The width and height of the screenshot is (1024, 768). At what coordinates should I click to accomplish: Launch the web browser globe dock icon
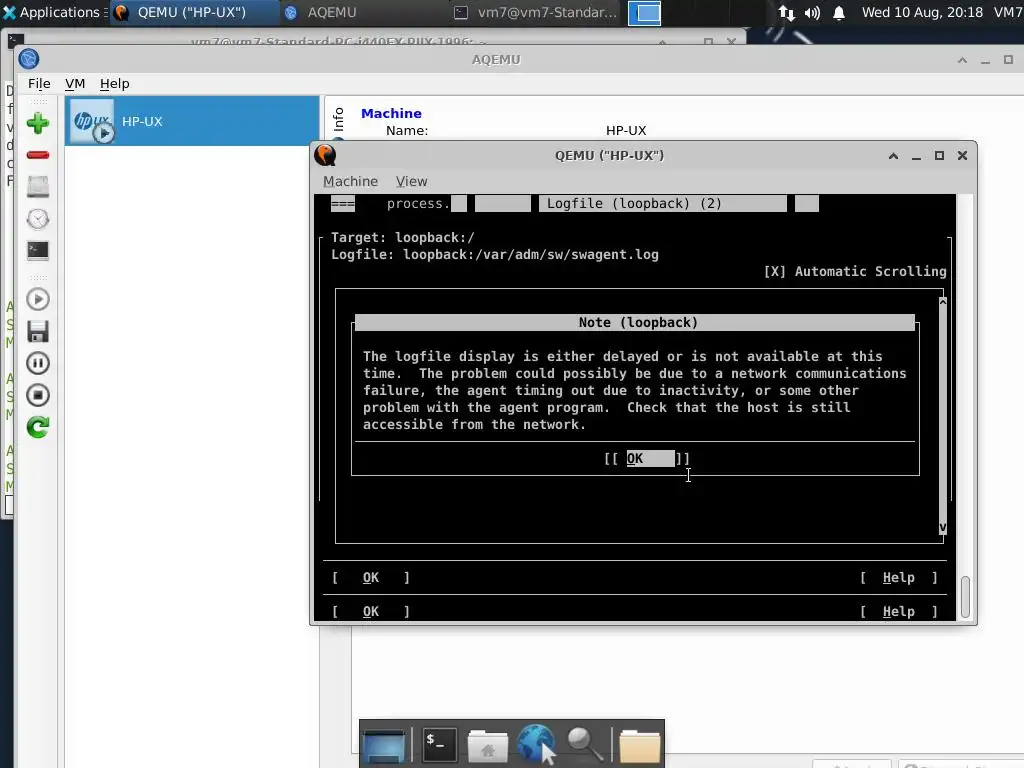point(536,744)
